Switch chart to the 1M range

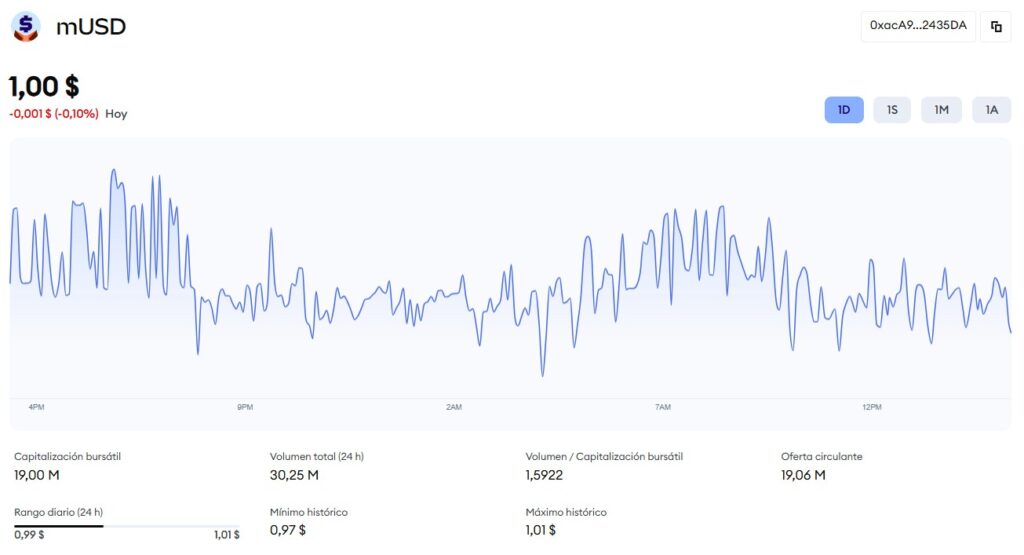click(x=941, y=110)
